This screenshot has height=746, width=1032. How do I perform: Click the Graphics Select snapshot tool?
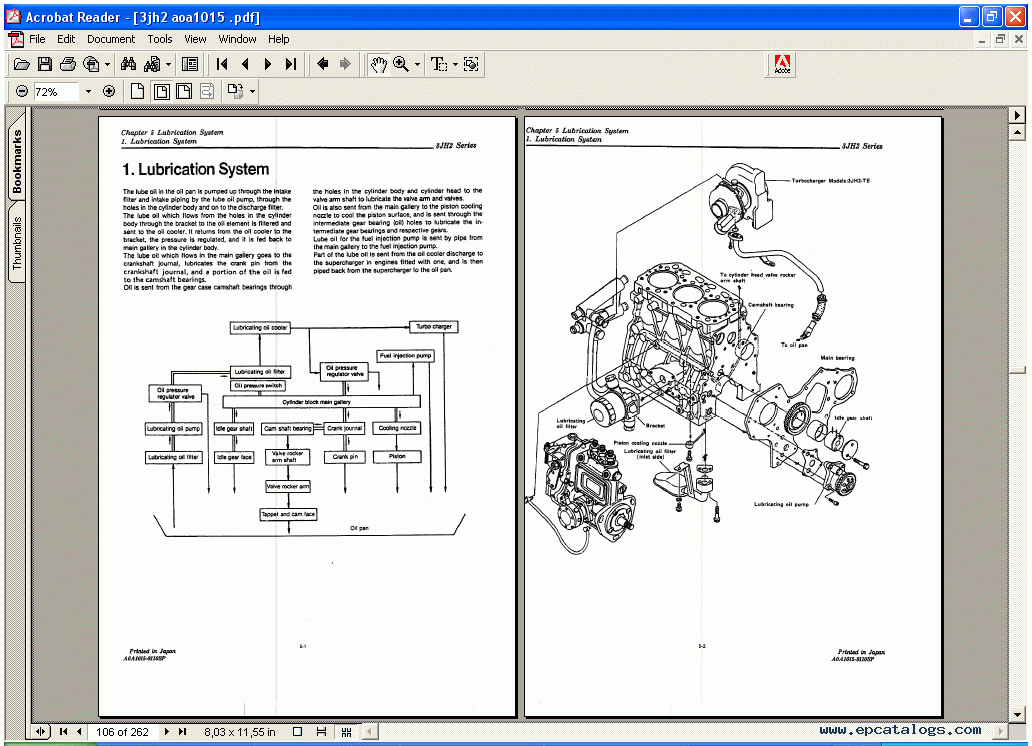(x=471, y=64)
